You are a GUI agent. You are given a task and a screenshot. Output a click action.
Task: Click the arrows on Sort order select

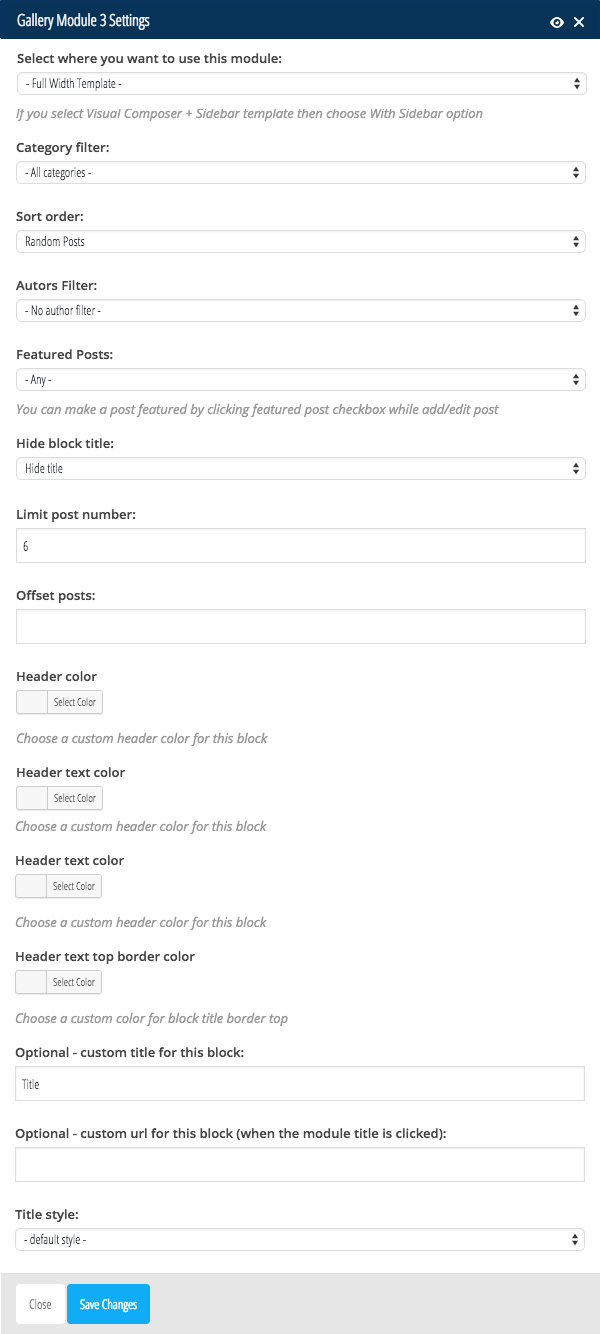pyautogui.click(x=577, y=241)
